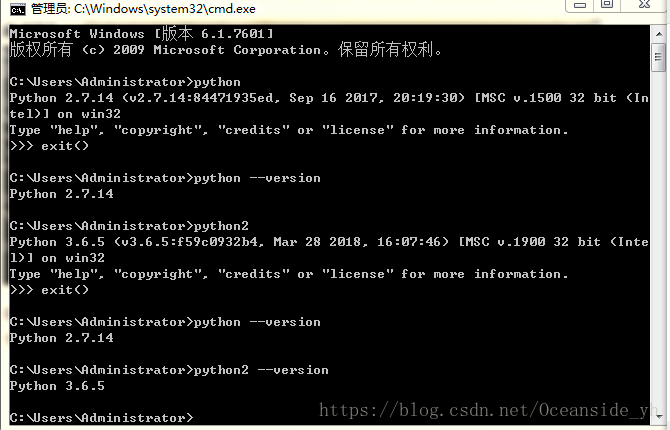670x430 pixels.
Task: Click the first python --version command
Action: 257,178
